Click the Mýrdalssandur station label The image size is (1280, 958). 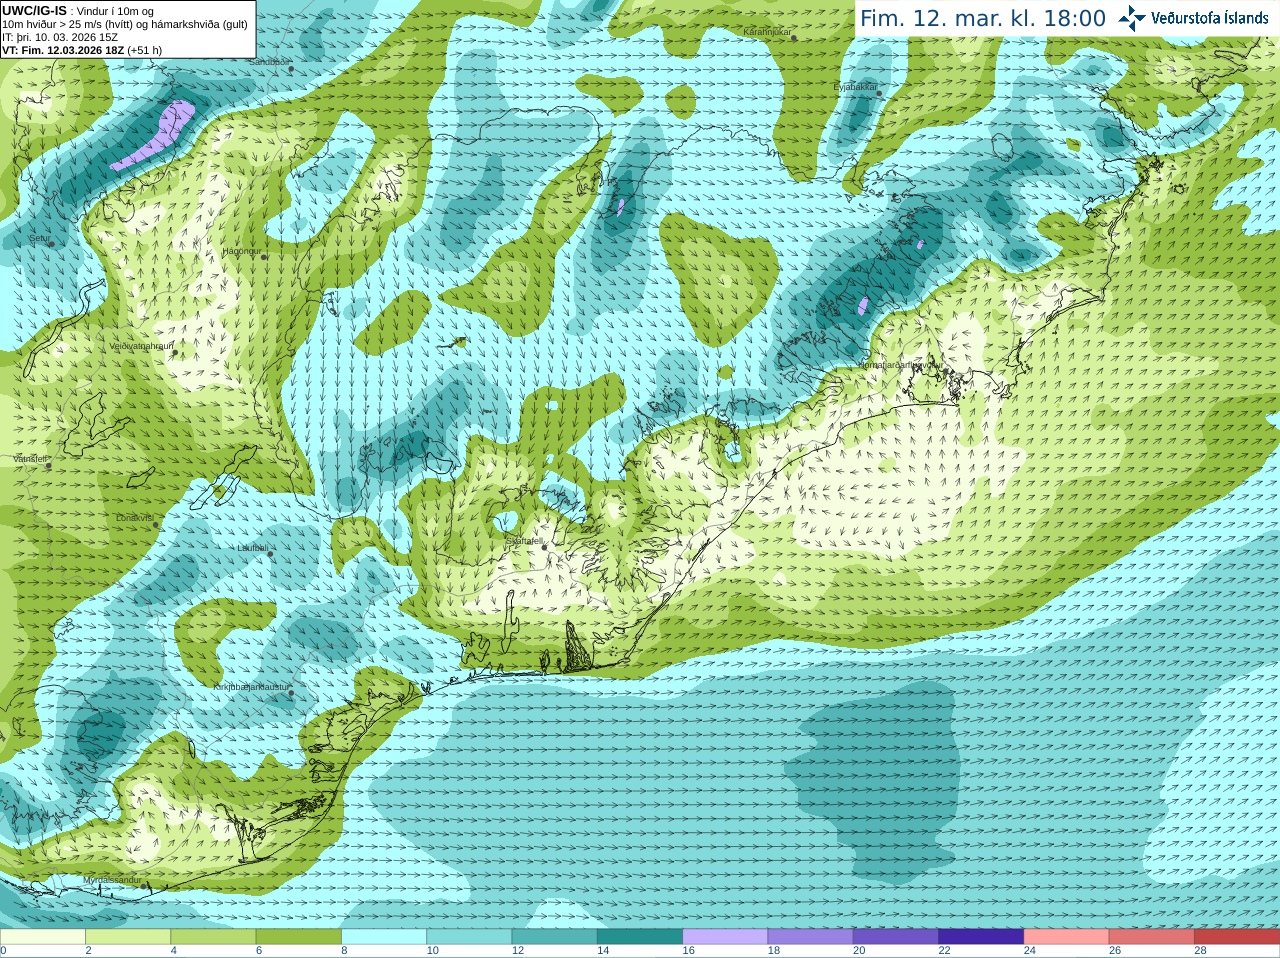pos(112,880)
